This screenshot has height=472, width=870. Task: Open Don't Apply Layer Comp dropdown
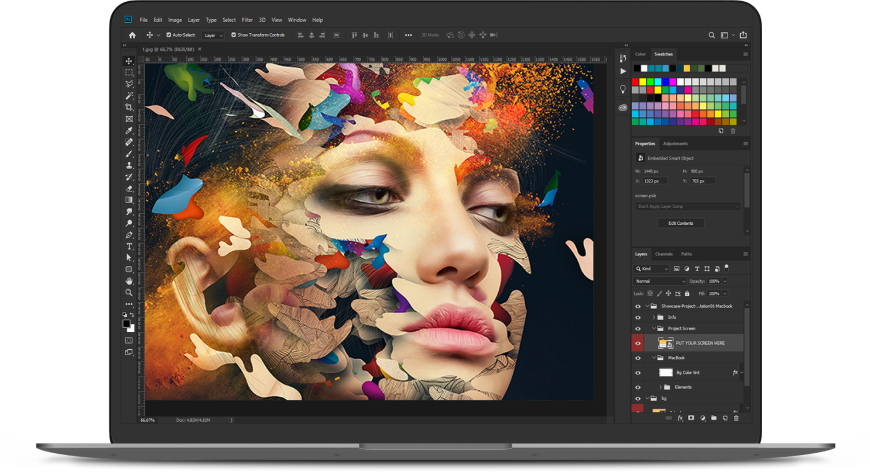tap(687, 206)
